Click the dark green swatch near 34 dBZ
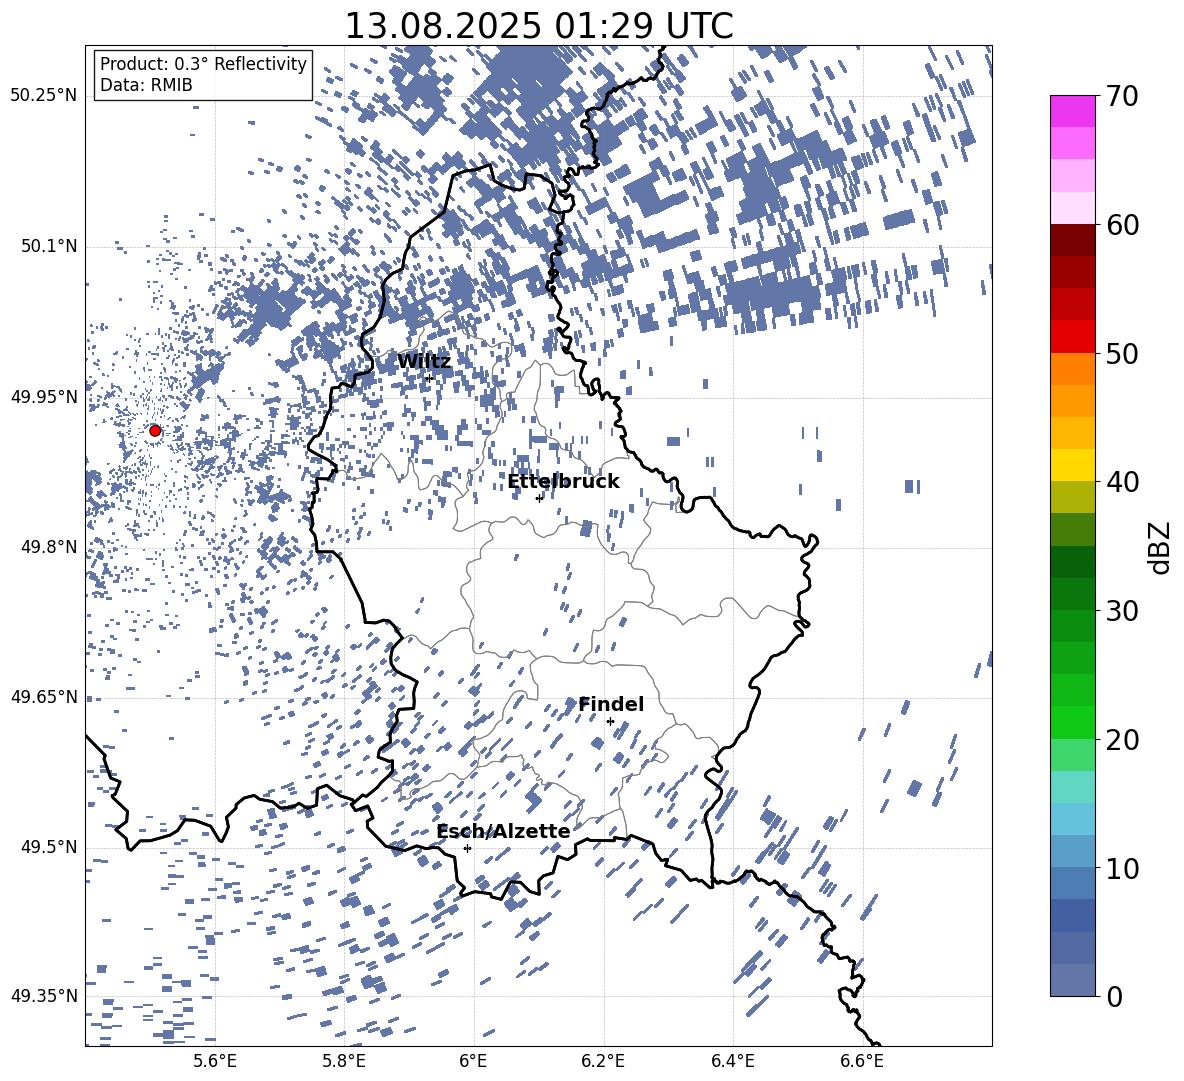The height and width of the screenshot is (1081, 1184). 1073,562
